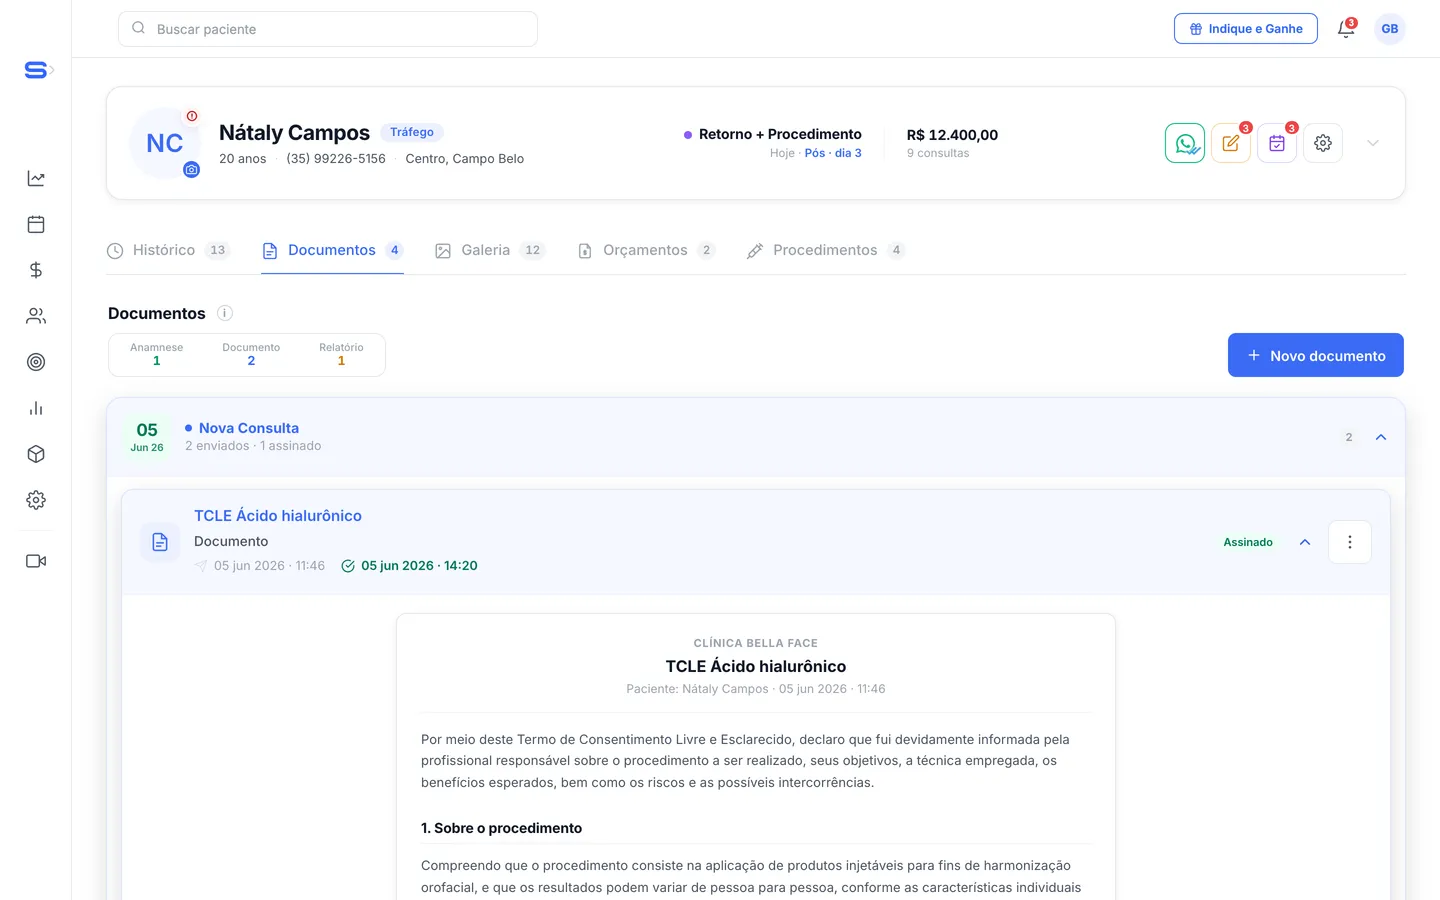
Task: Click the Nova Consulta link
Action: (x=249, y=428)
